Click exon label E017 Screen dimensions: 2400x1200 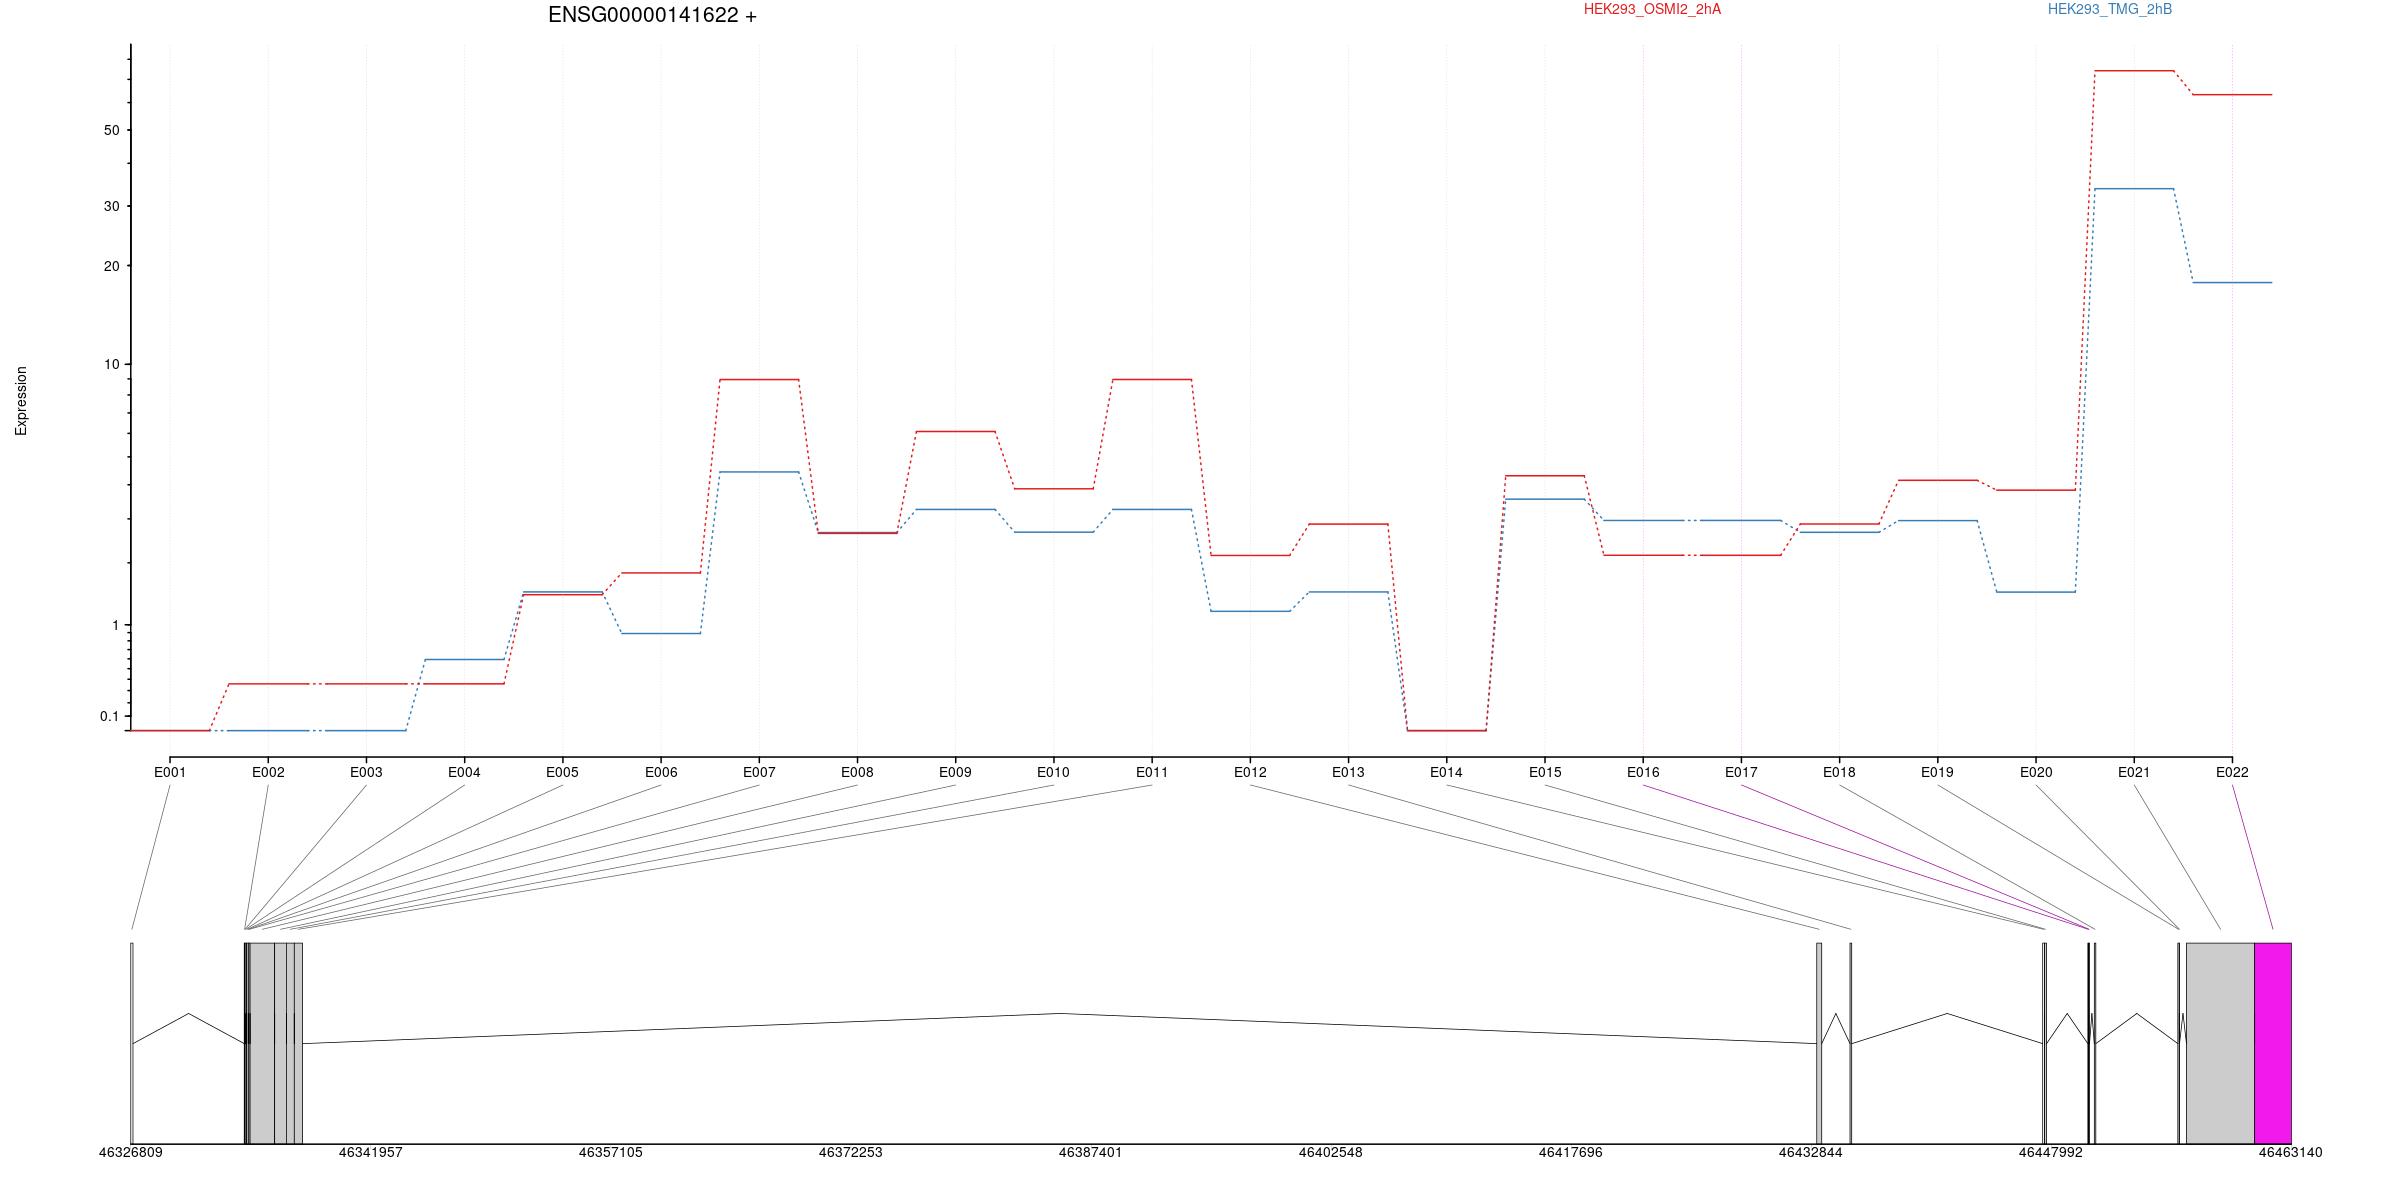point(1741,772)
